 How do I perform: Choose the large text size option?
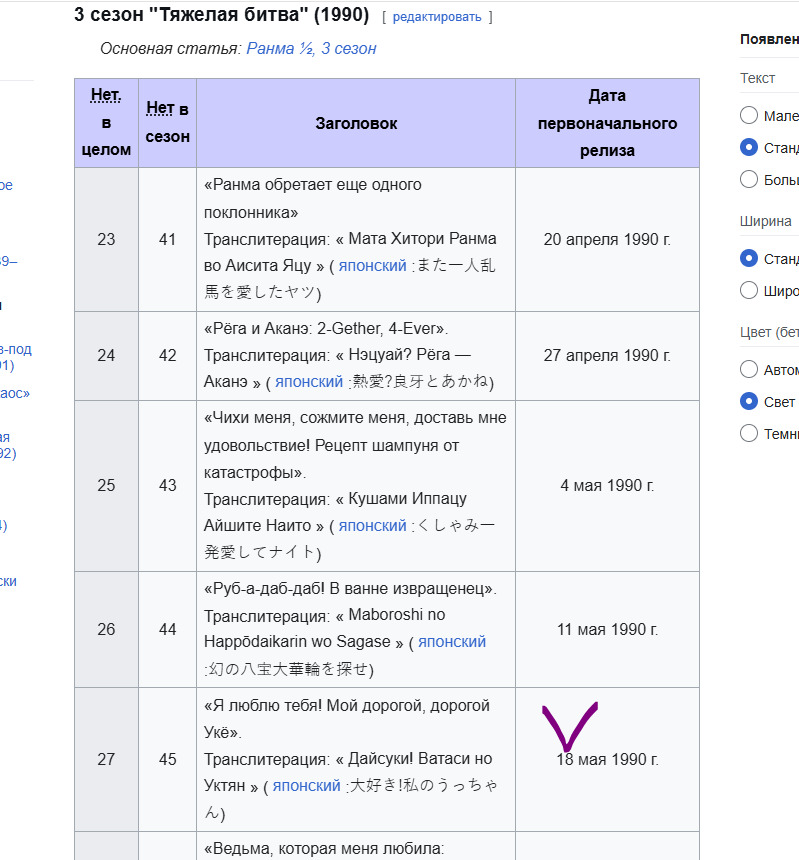(749, 179)
